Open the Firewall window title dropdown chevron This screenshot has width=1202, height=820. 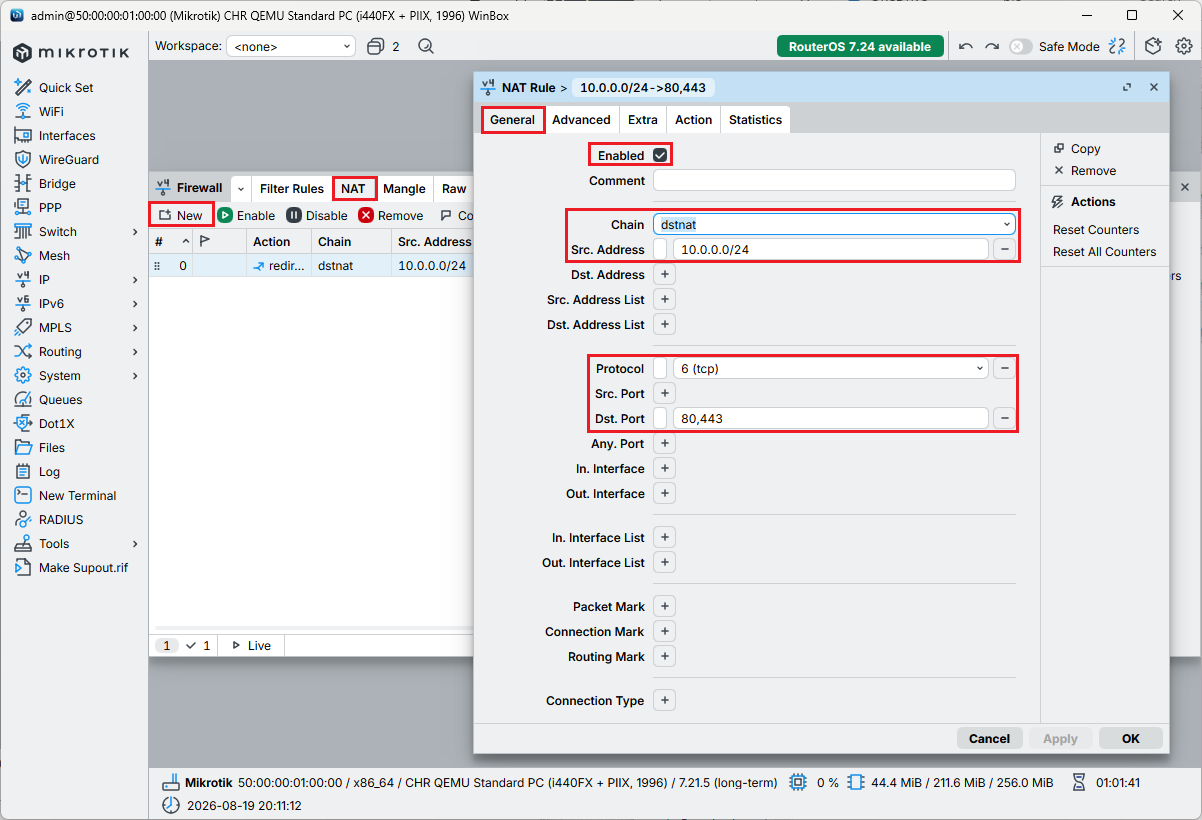pyautogui.click(x=240, y=188)
